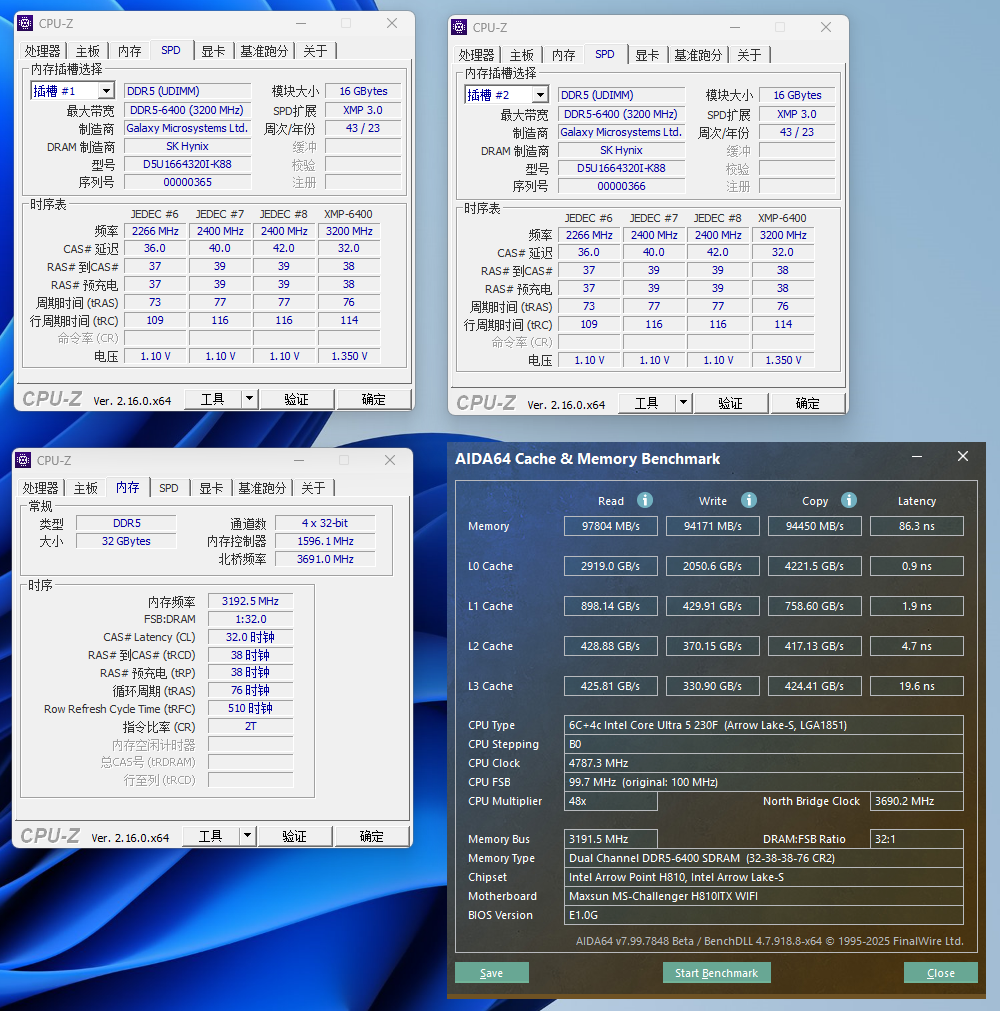Image resolution: width=1000 pixels, height=1011 pixels.
Task: Open slot selector 插槽 #1 dropdown
Action: (x=107, y=91)
